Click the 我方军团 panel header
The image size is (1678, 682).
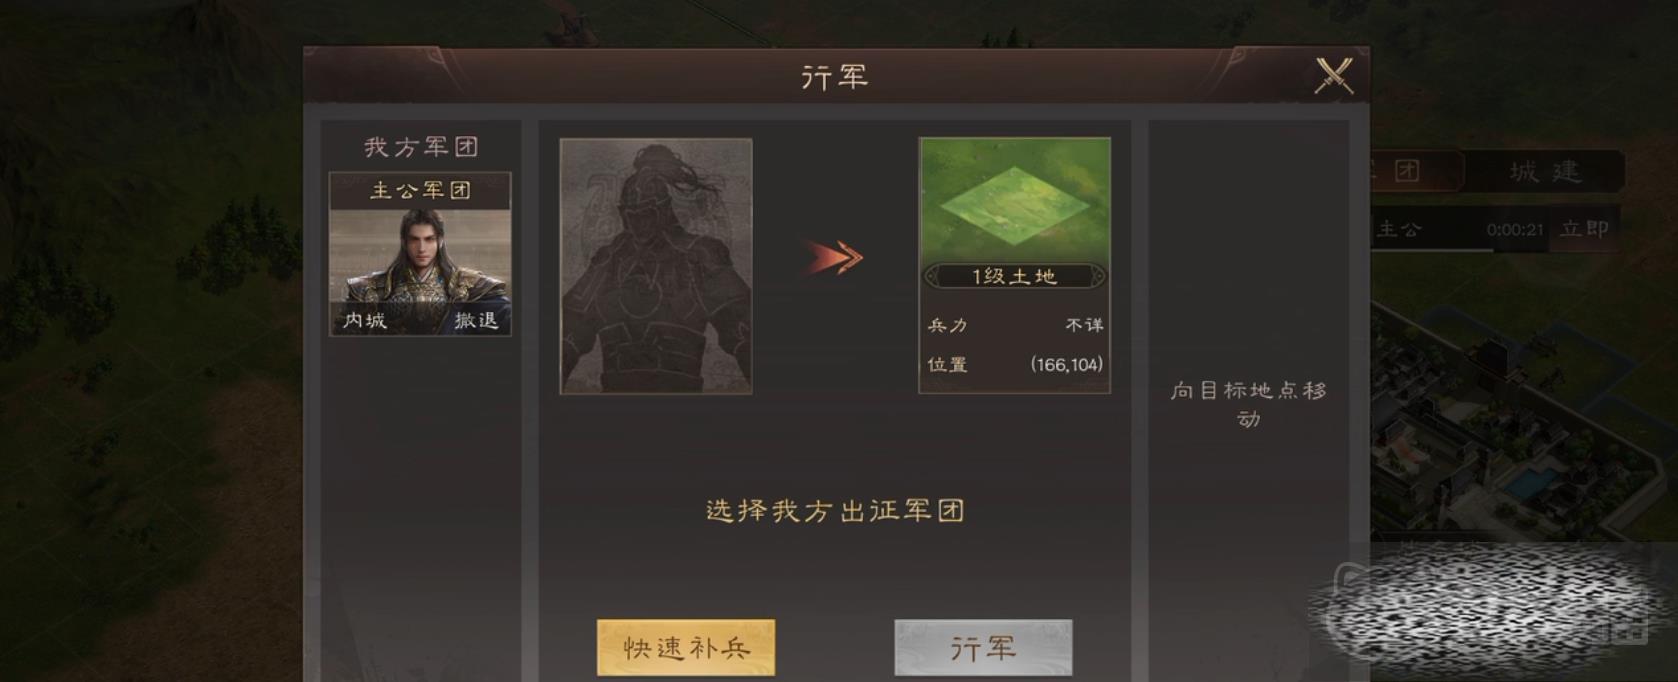(x=421, y=147)
